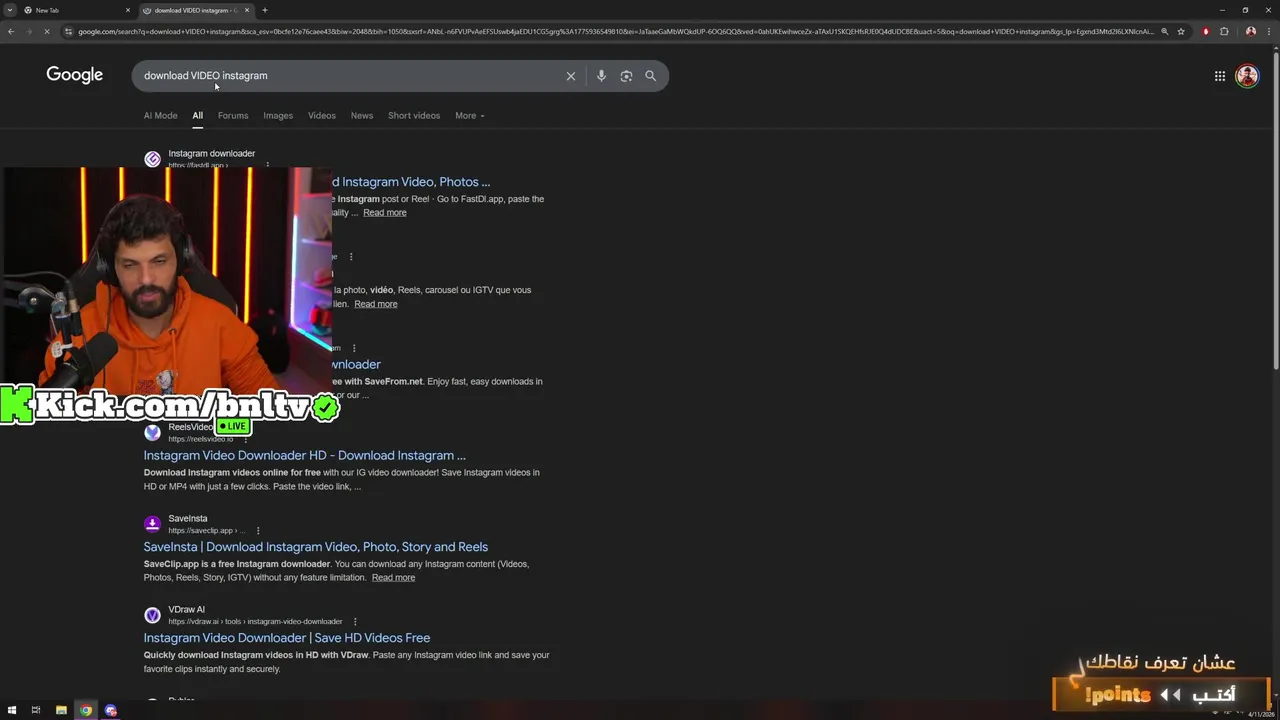Go back in browser history
The height and width of the screenshot is (720, 1280).
click(x=10, y=32)
